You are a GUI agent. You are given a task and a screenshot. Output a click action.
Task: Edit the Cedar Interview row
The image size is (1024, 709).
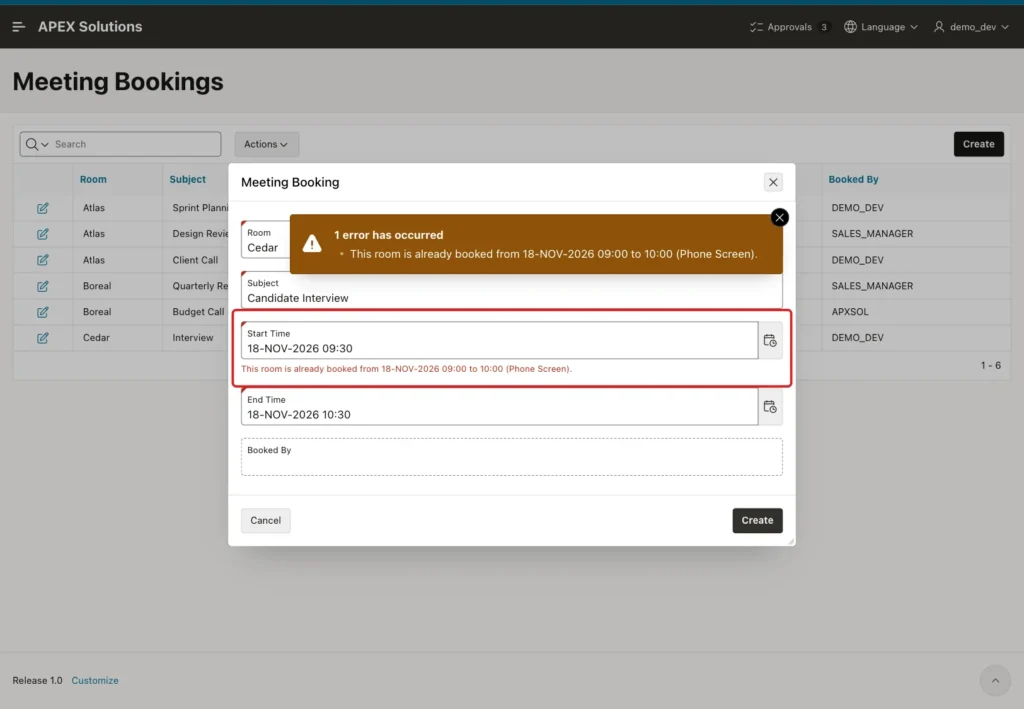(42, 338)
